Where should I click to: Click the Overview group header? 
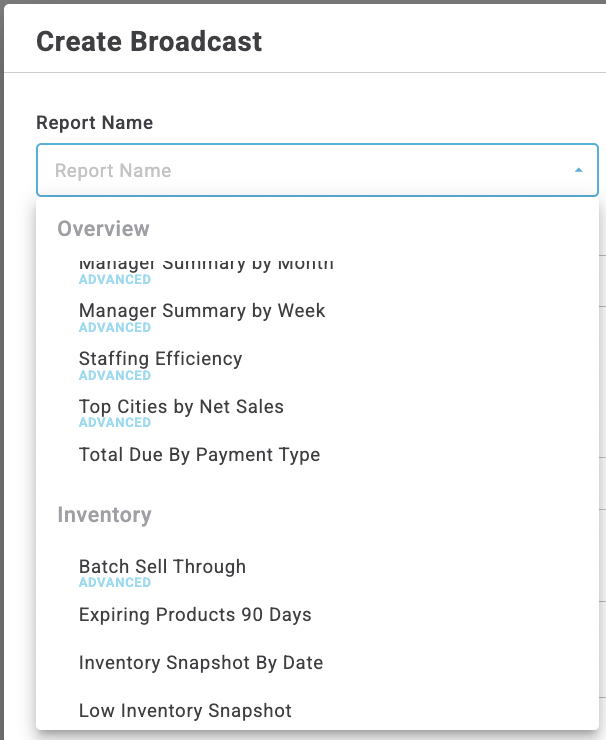click(103, 229)
